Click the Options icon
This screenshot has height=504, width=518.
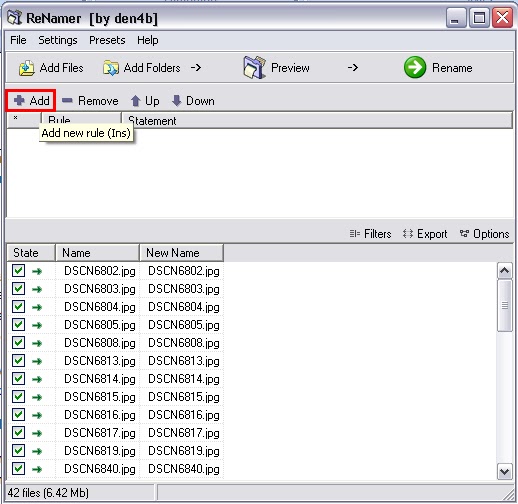(x=464, y=234)
